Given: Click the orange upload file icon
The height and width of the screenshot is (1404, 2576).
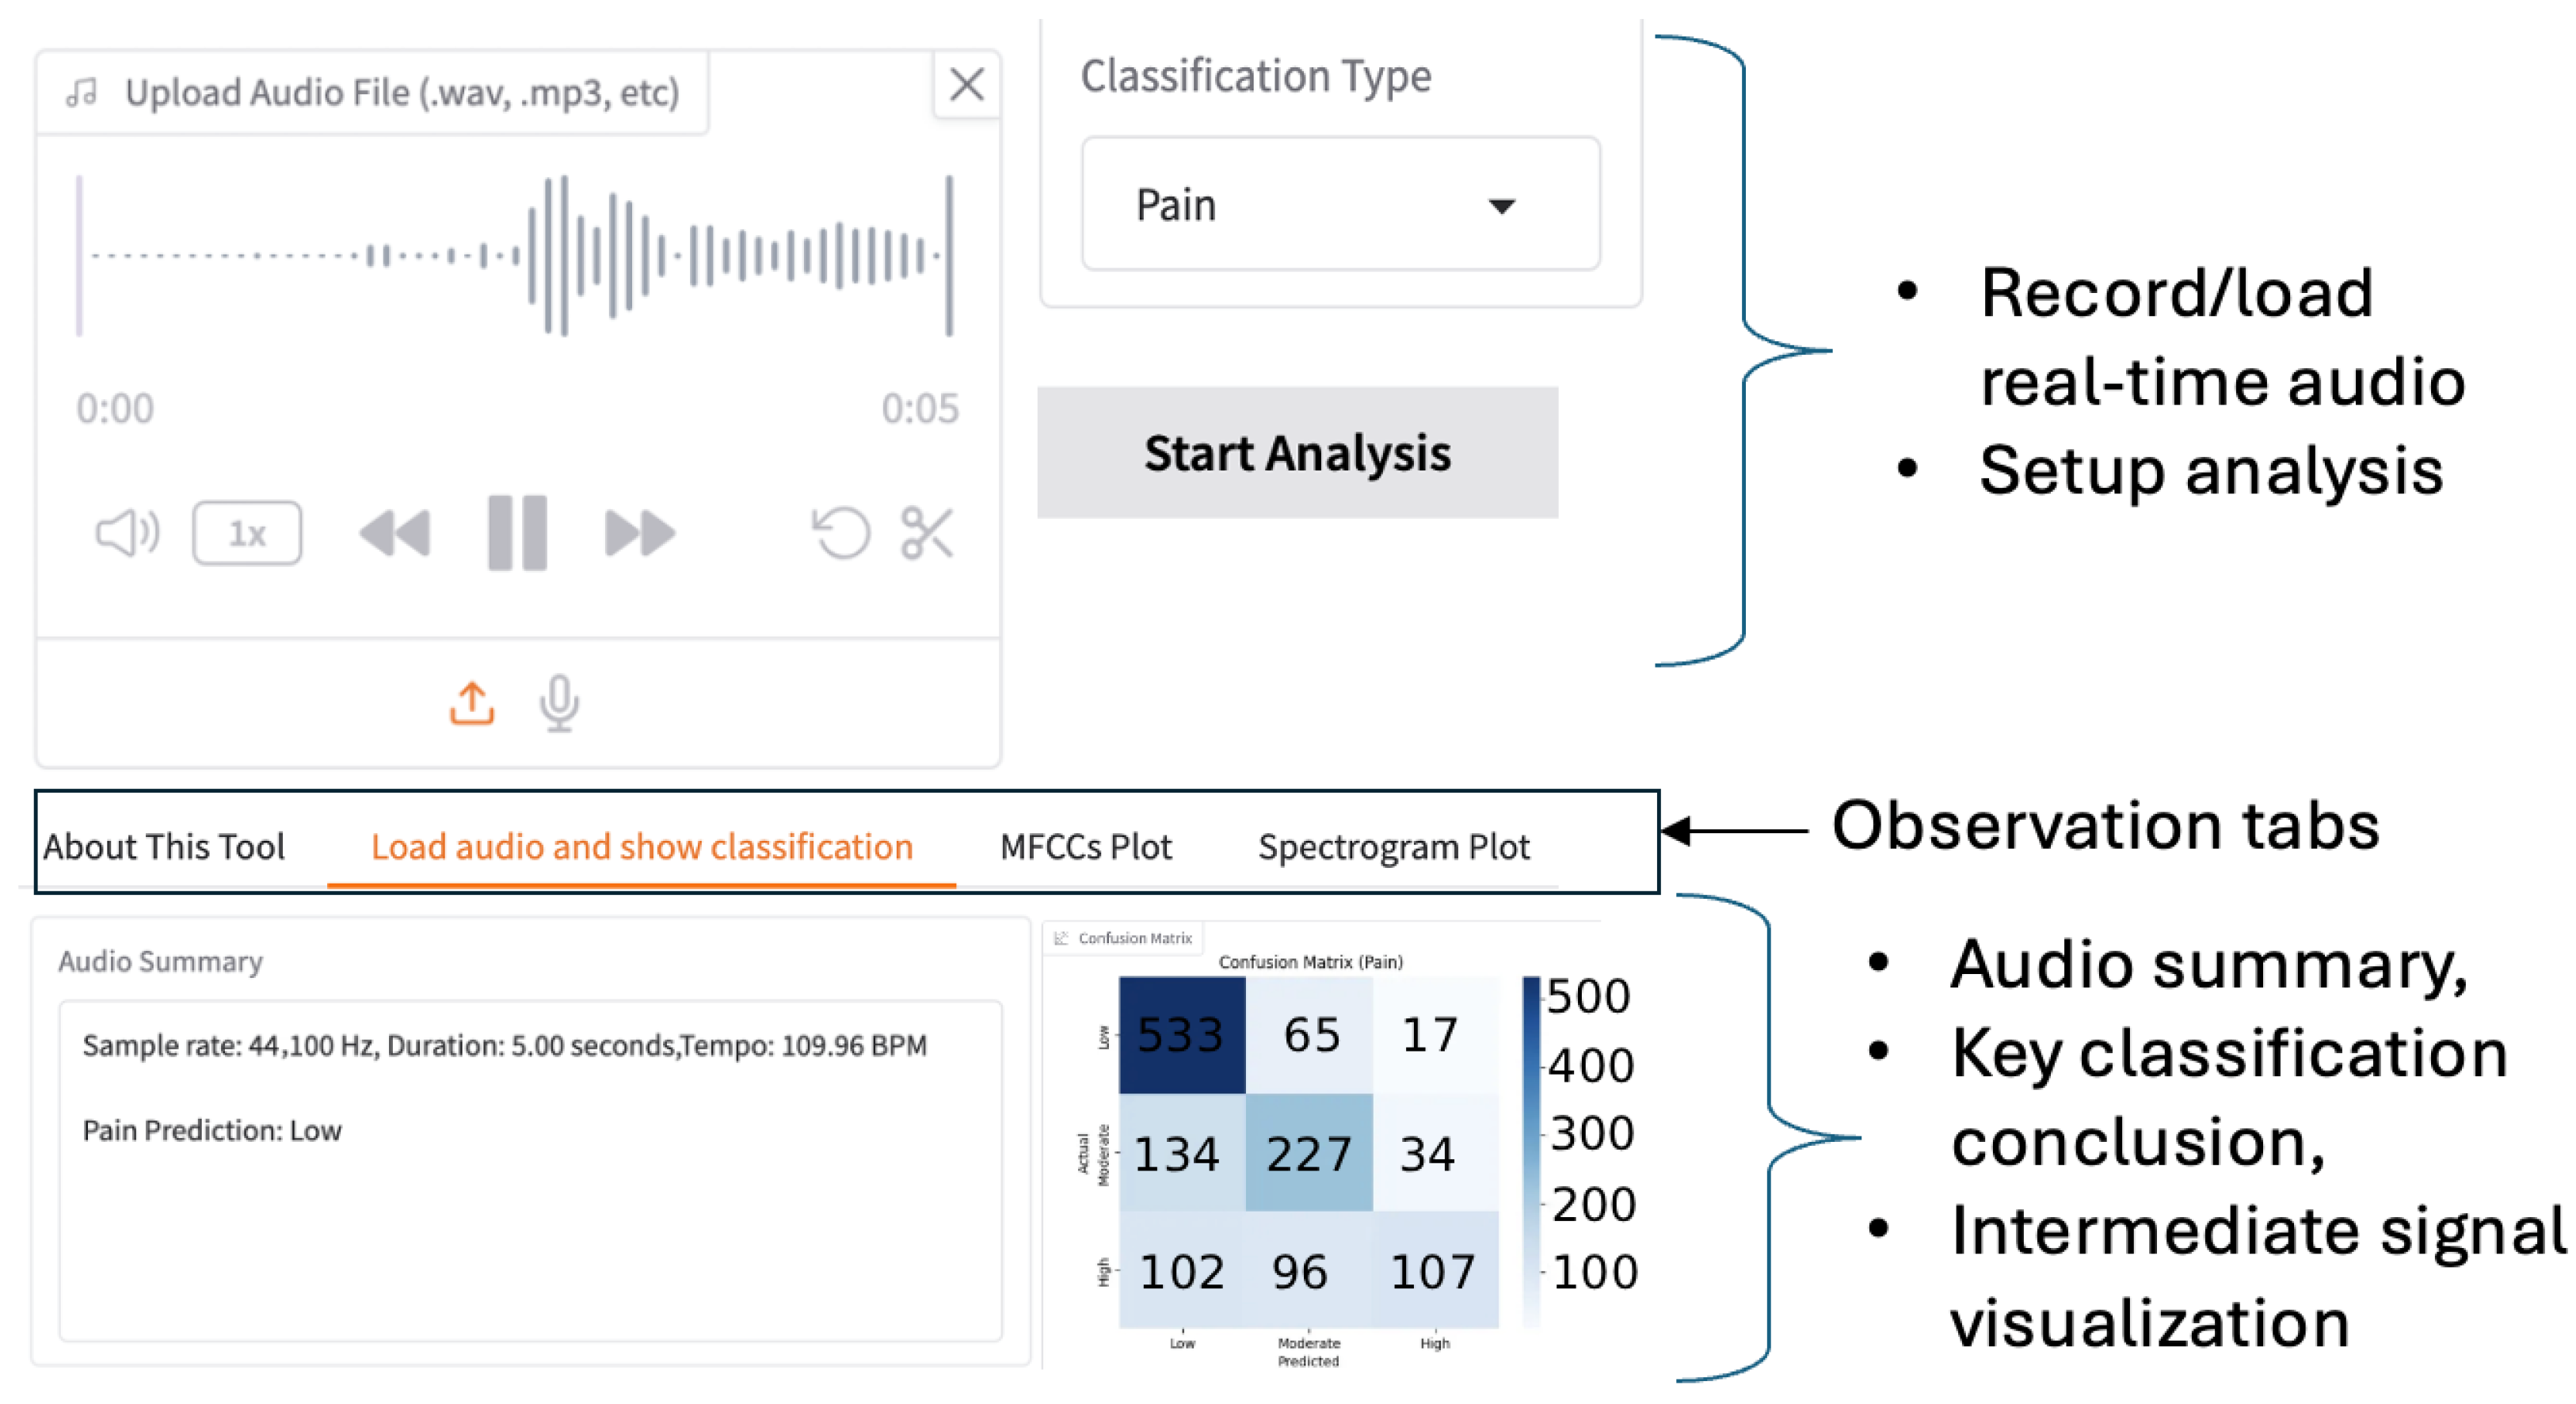Looking at the screenshot, I should pos(471,703).
